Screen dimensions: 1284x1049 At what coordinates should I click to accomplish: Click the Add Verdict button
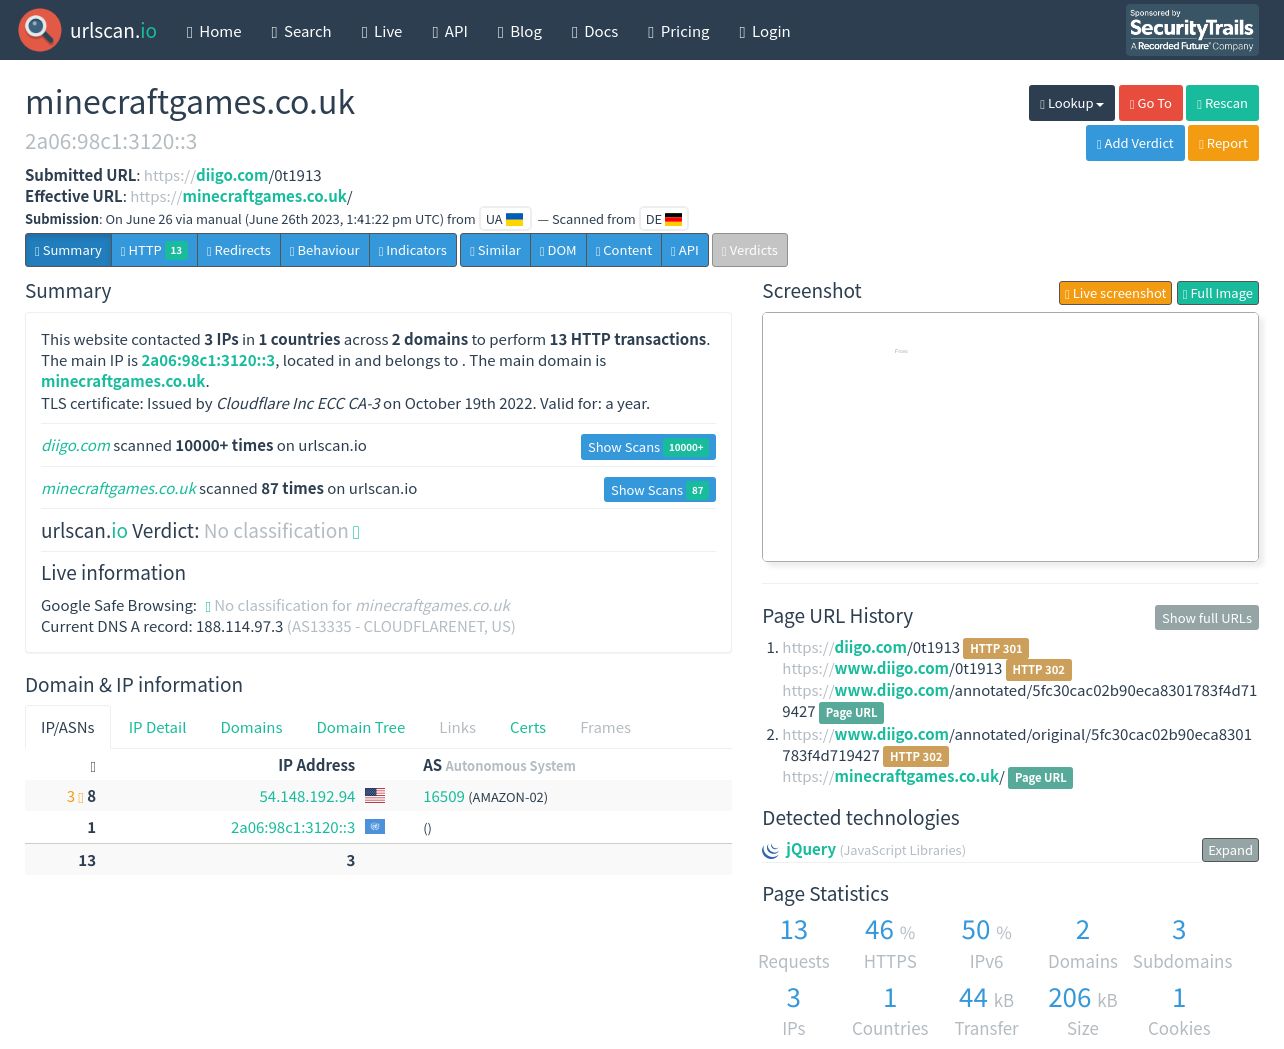[1135, 143]
